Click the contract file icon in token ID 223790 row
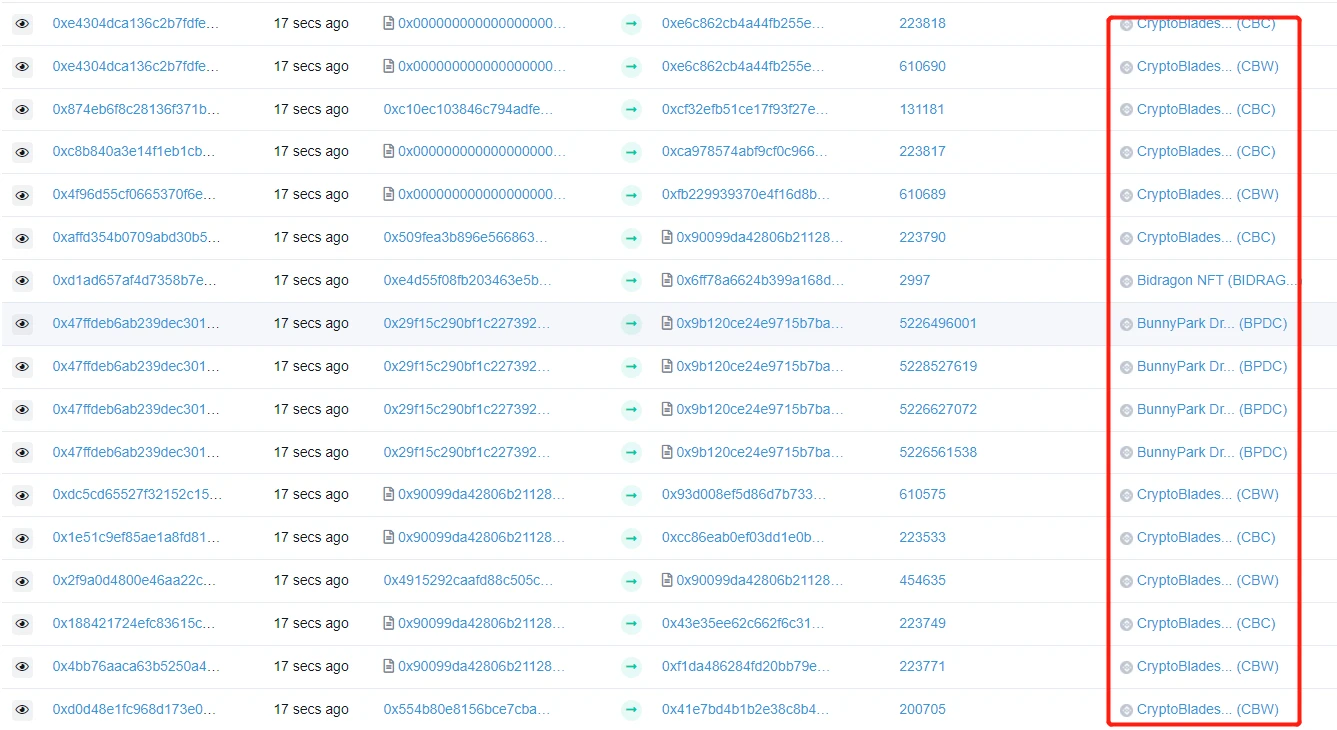 pos(667,238)
